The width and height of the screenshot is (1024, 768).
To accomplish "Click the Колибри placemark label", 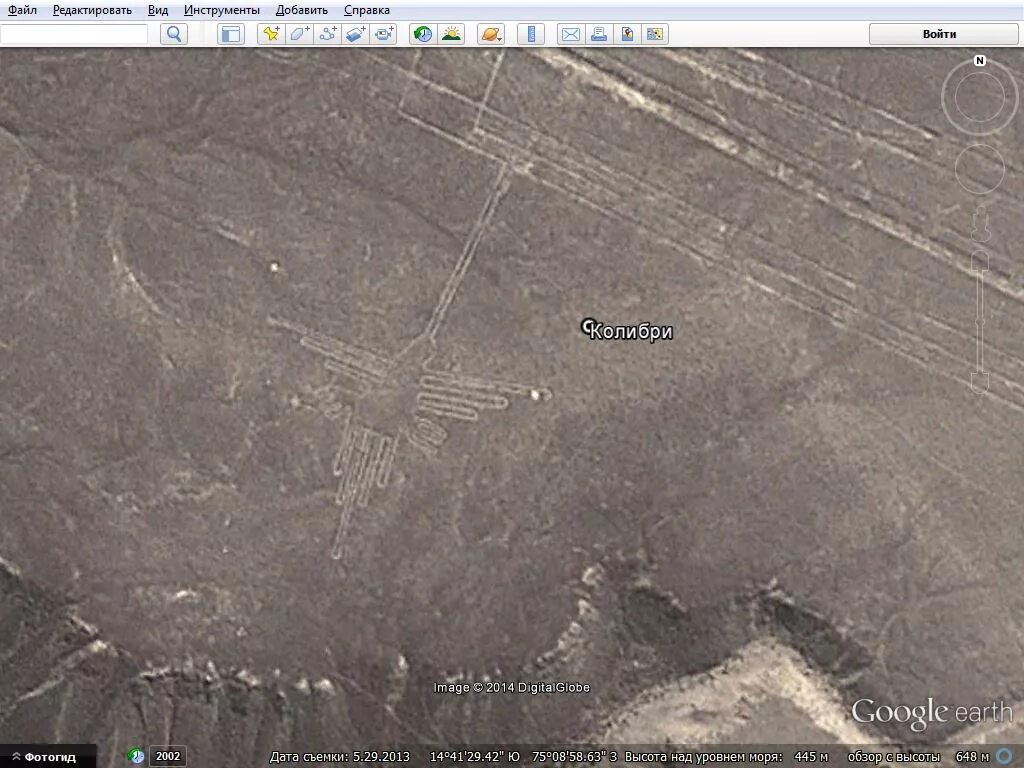I will [630, 331].
